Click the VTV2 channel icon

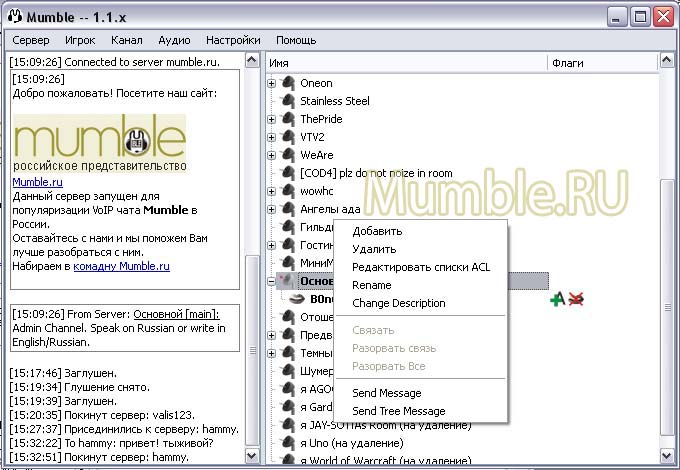(289, 137)
